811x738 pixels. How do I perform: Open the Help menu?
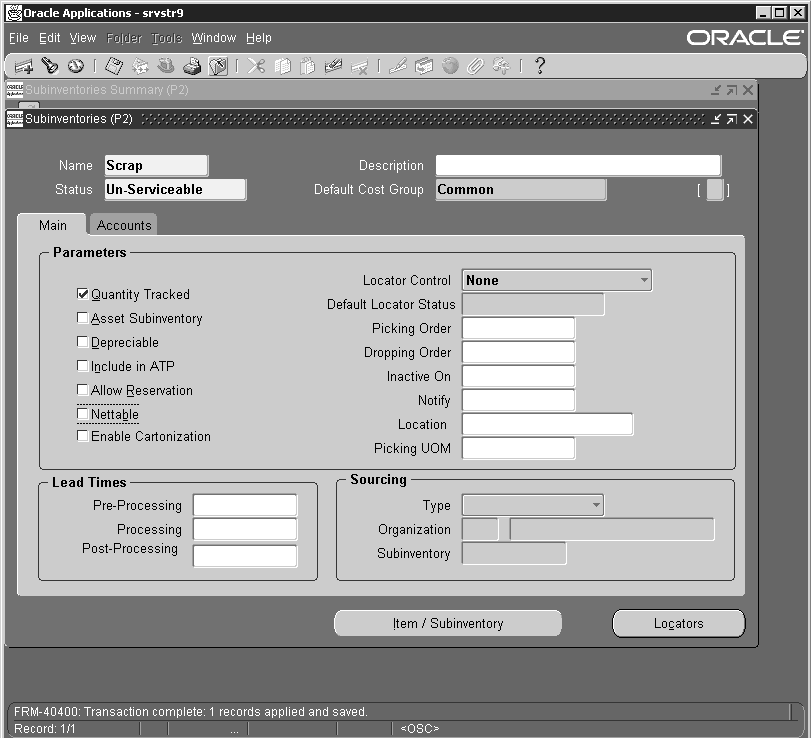(259, 38)
